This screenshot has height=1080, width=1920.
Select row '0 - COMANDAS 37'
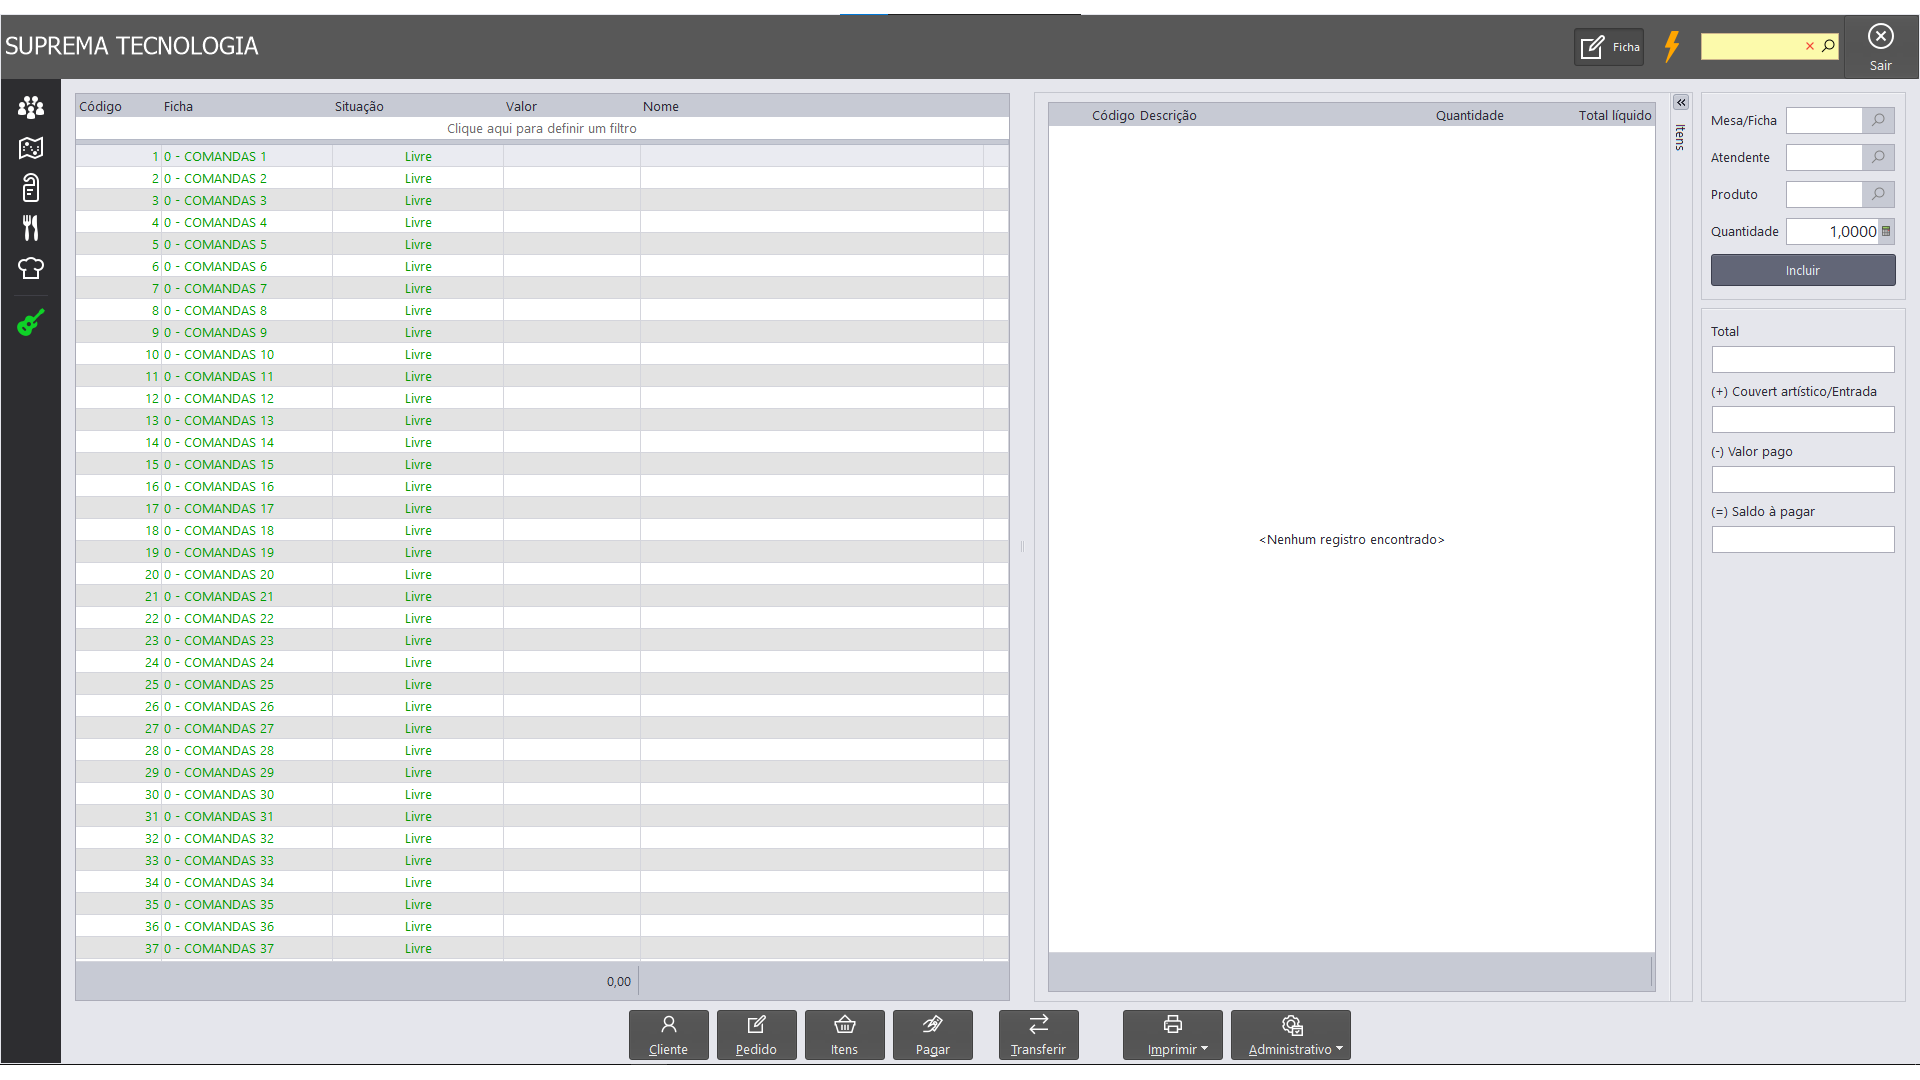(x=542, y=948)
